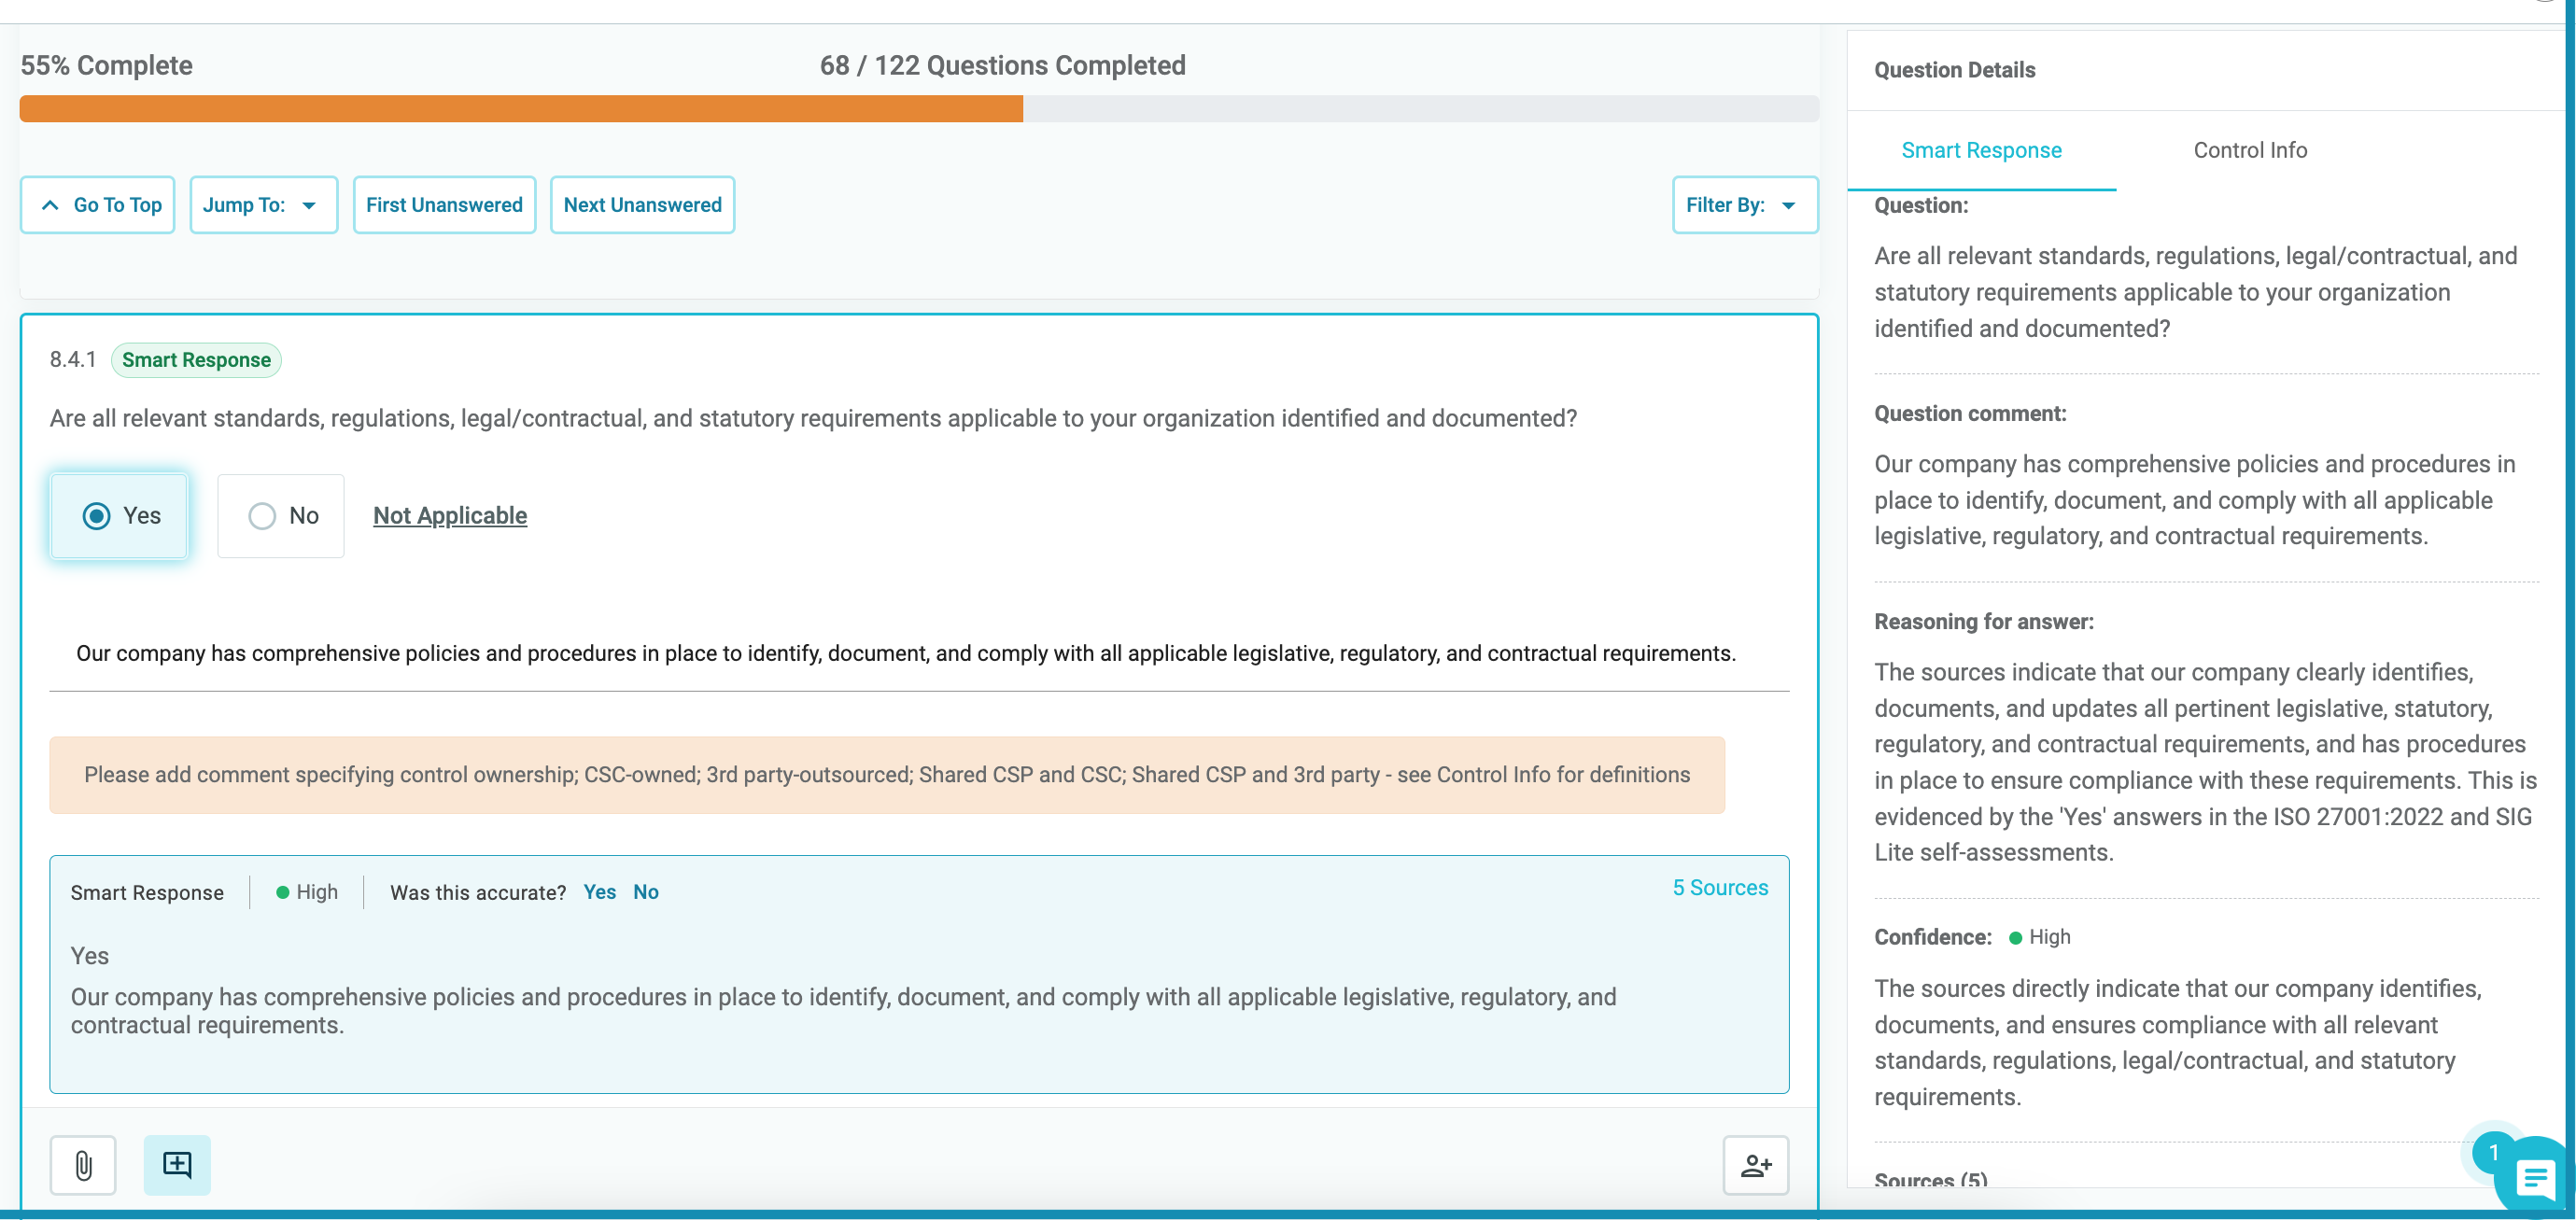
Task: Click the orange completion progress bar
Action: click(521, 109)
